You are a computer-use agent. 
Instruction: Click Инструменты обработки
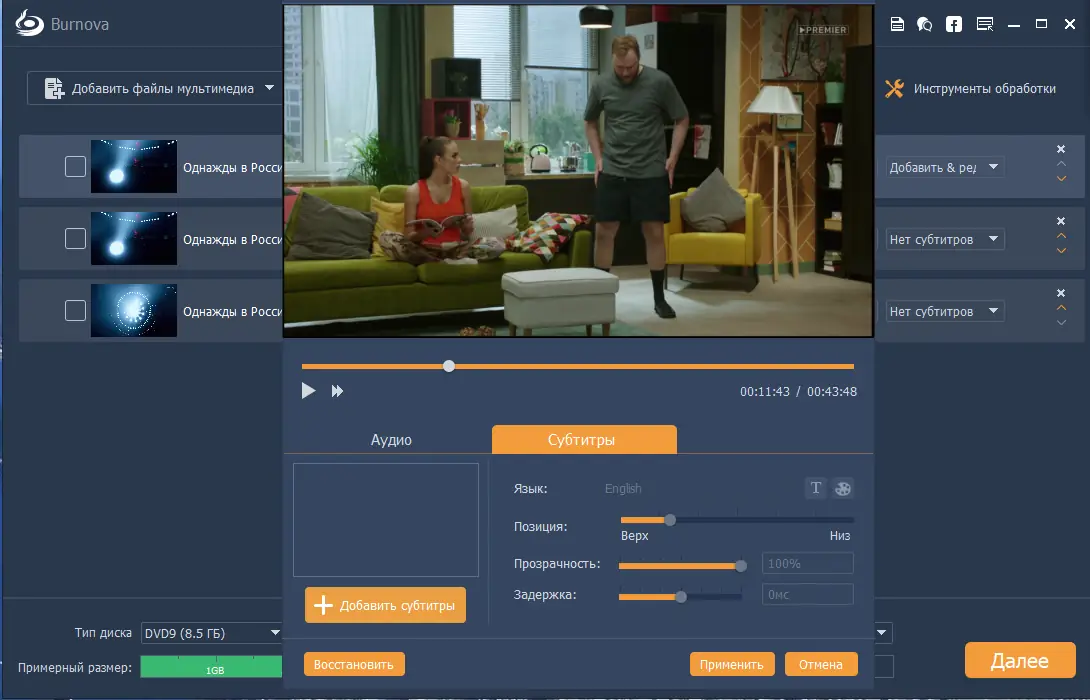[970, 88]
